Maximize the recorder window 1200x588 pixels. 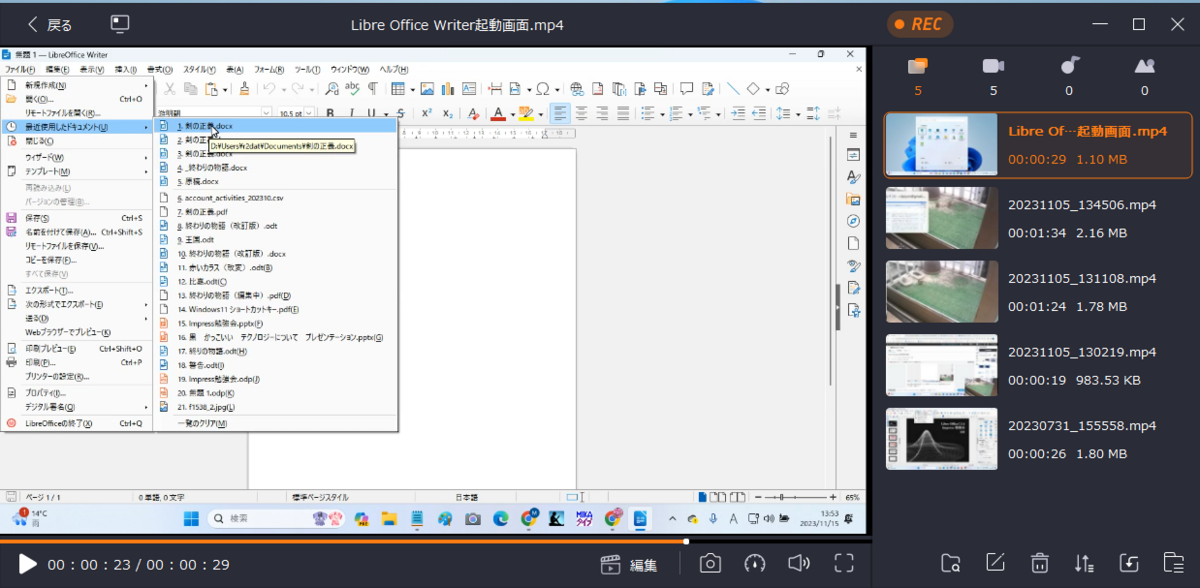tap(1138, 24)
